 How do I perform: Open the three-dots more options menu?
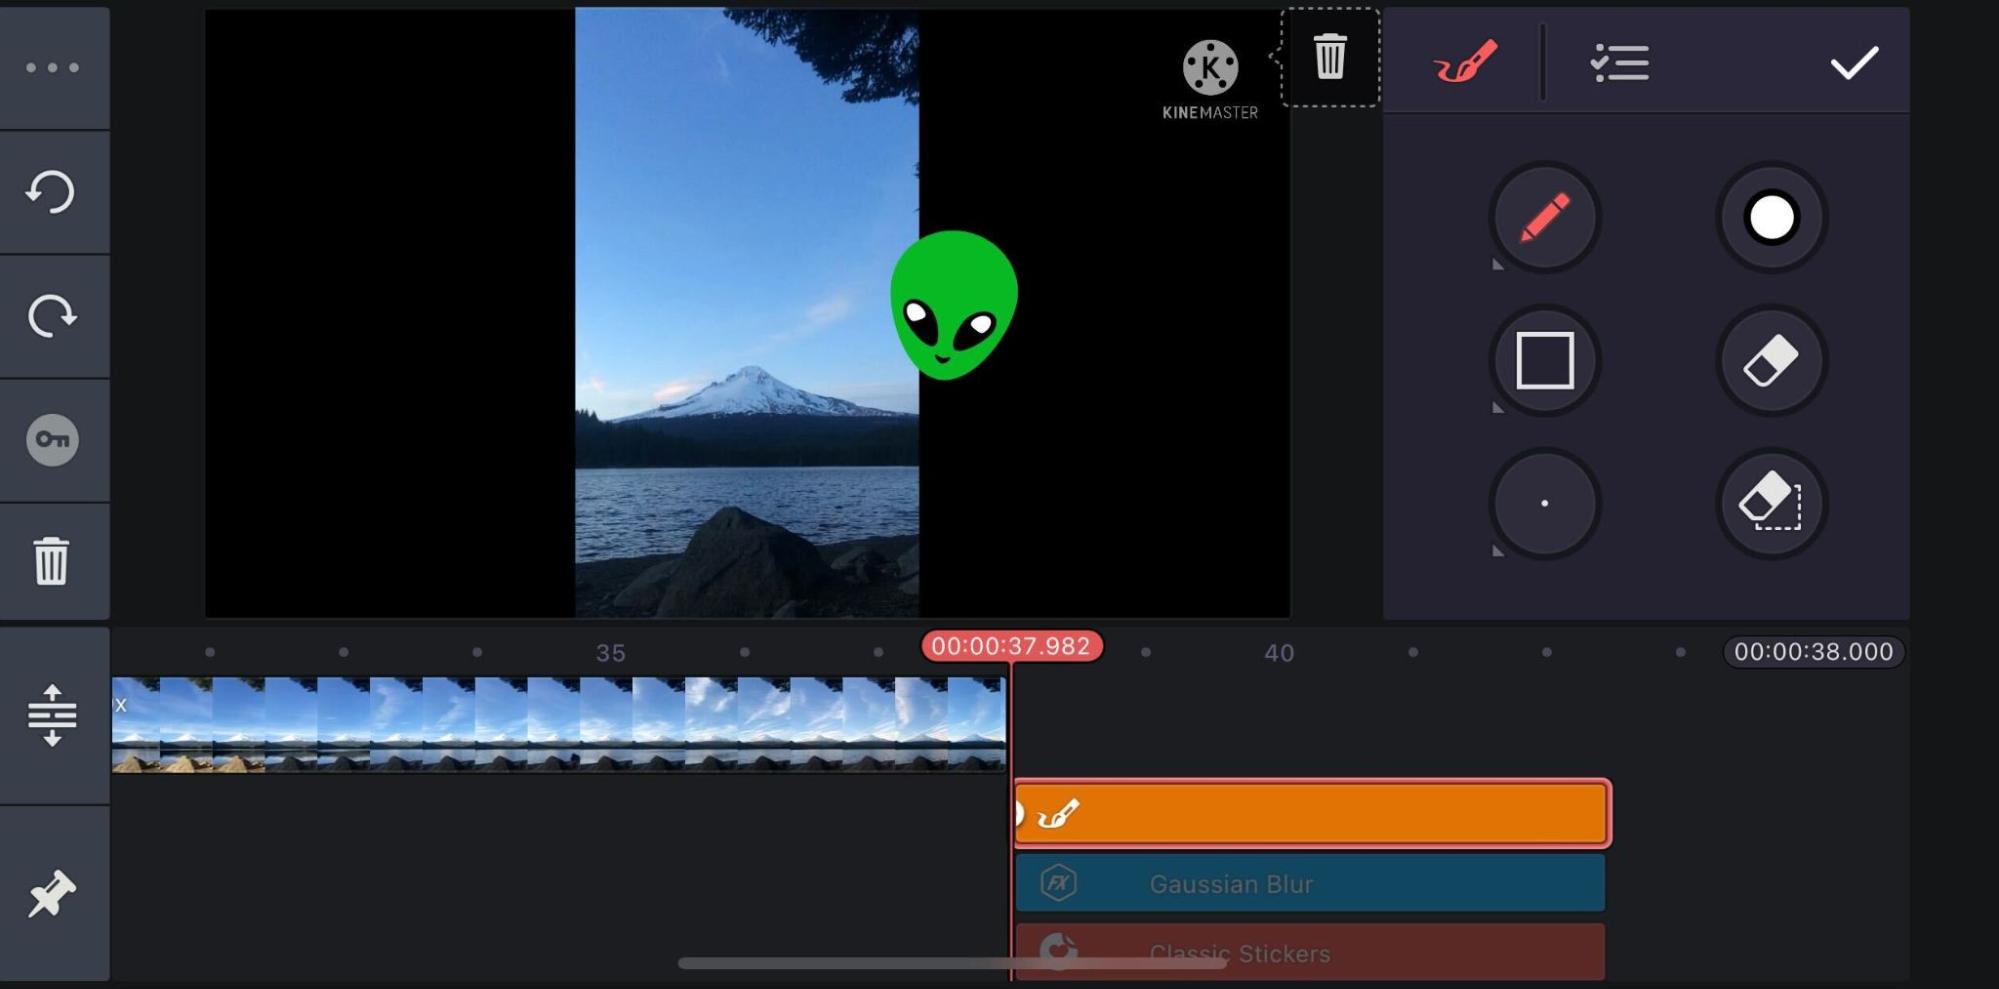[52, 68]
